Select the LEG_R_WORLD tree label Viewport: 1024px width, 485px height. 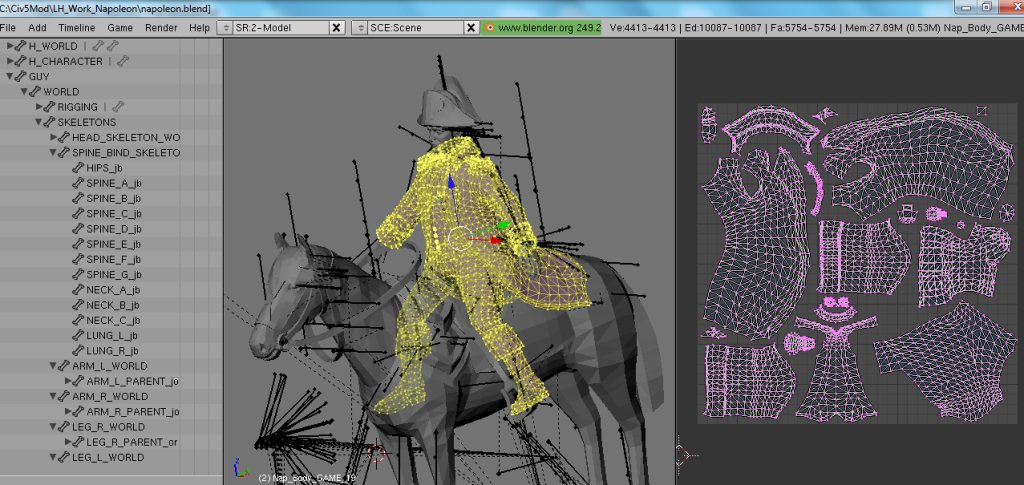108,427
